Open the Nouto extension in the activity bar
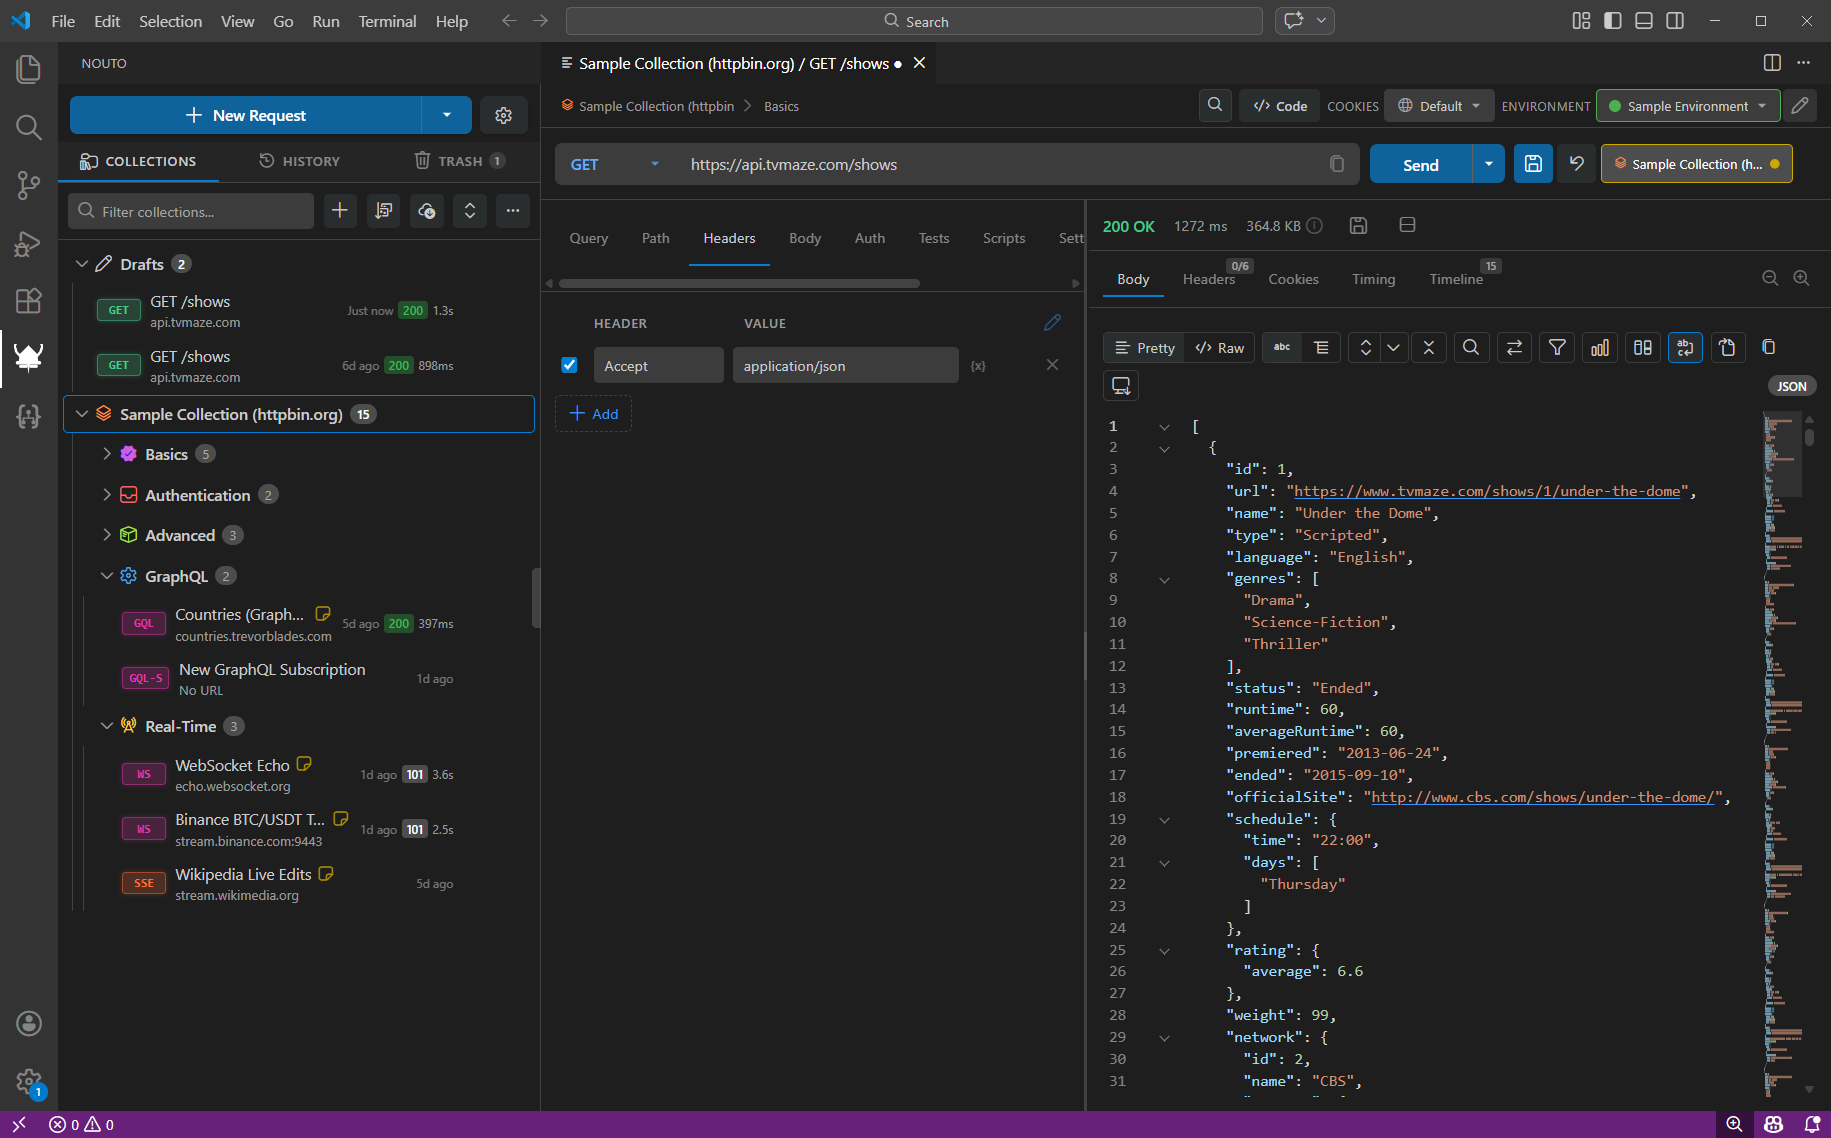The width and height of the screenshot is (1831, 1138). click(x=28, y=357)
